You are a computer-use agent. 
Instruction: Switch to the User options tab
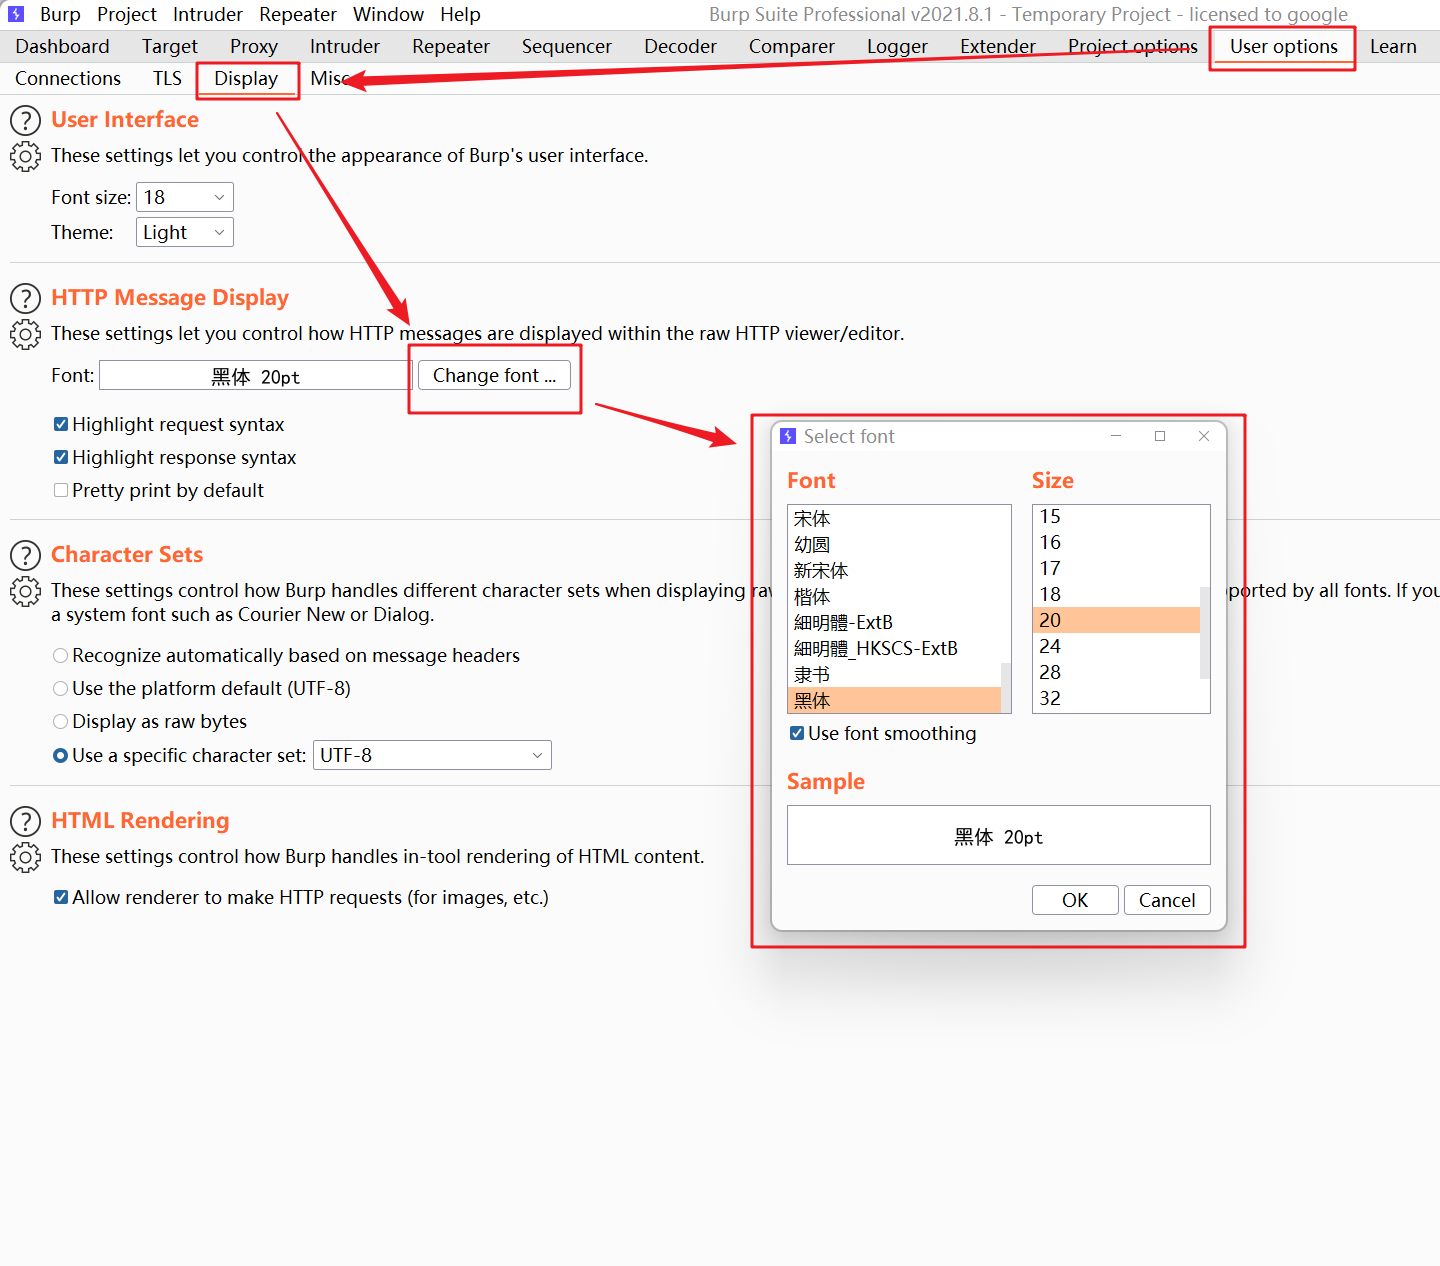1283,46
